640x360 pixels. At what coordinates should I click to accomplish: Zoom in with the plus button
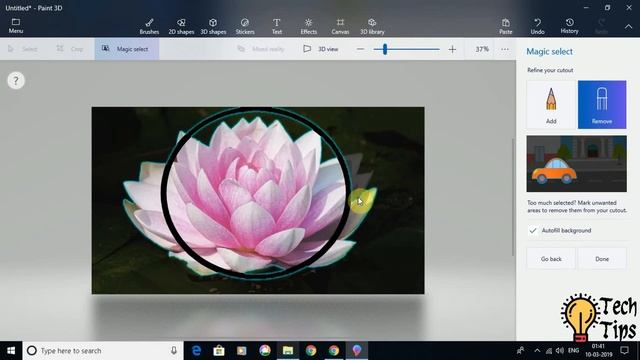tap(452, 49)
